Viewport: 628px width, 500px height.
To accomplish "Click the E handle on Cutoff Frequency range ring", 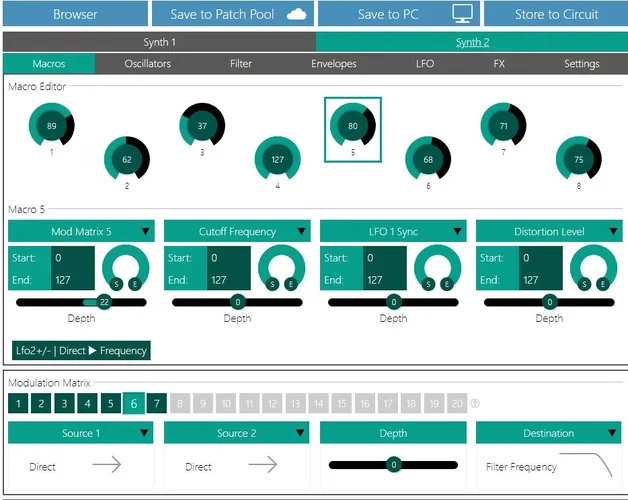I will point(291,284).
